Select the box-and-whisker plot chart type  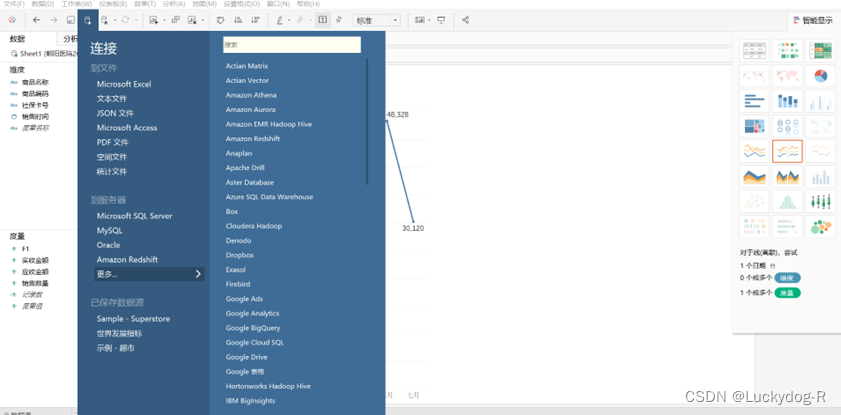tap(820, 202)
